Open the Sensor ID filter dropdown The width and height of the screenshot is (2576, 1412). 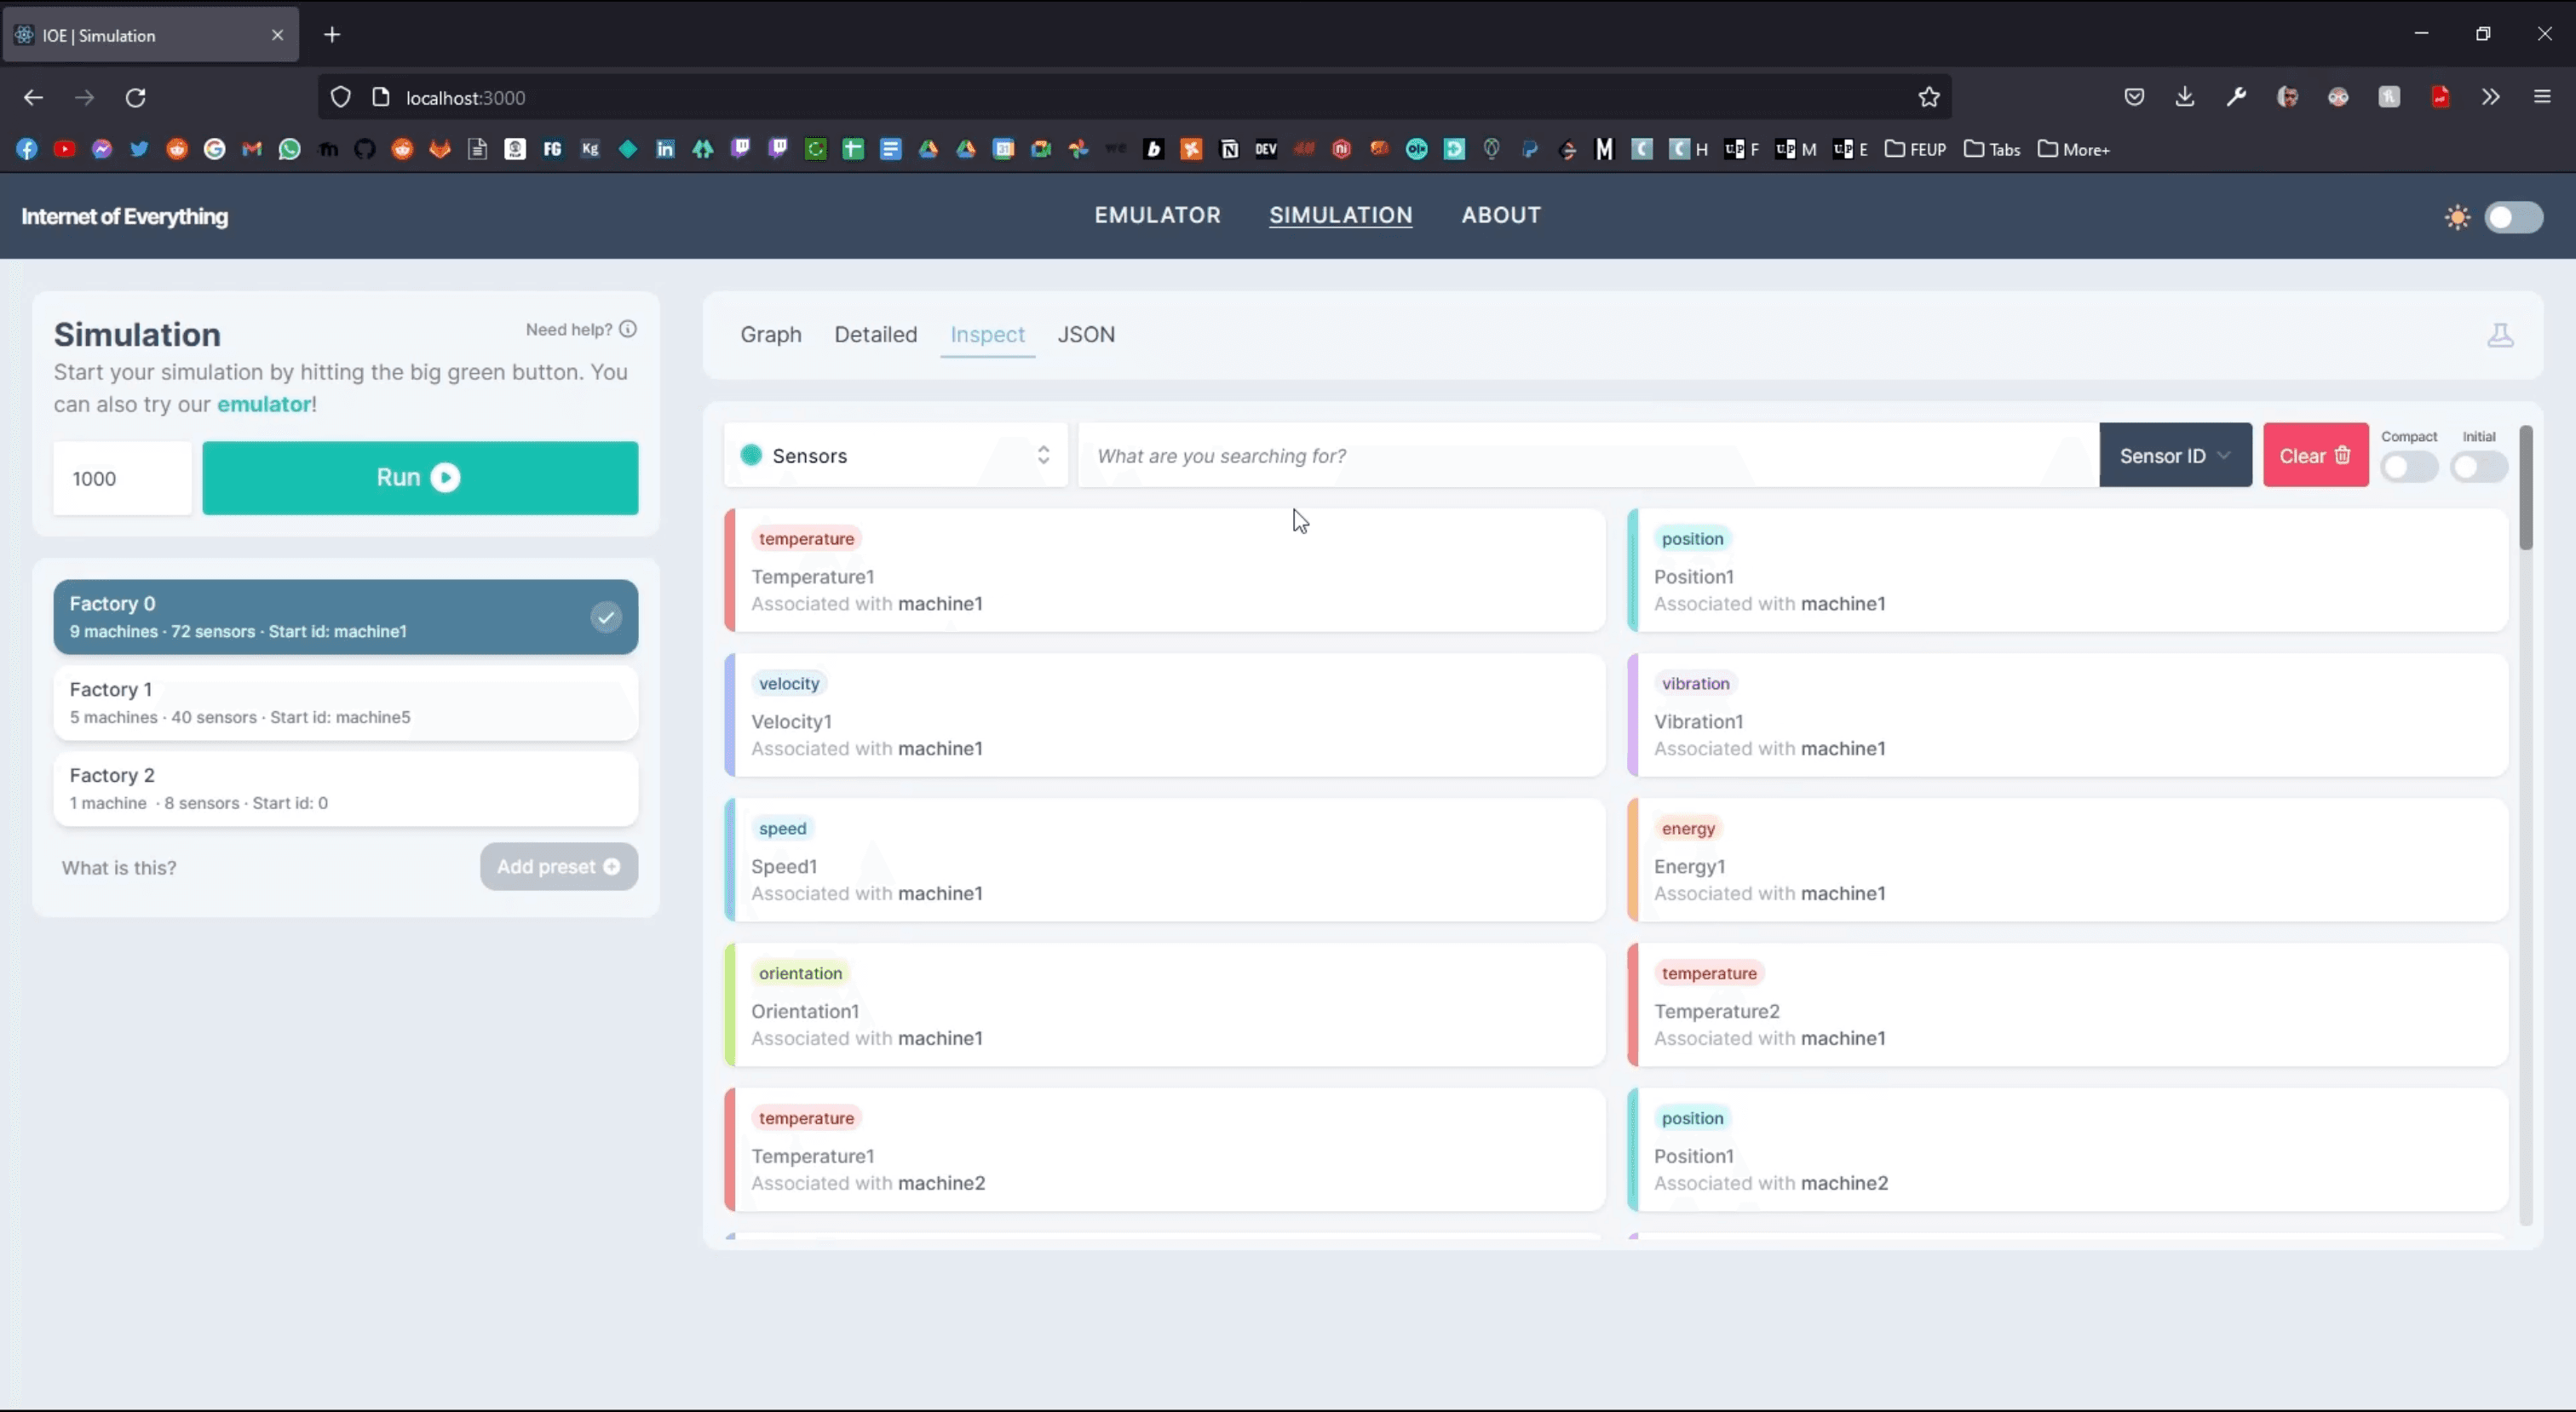click(2175, 455)
